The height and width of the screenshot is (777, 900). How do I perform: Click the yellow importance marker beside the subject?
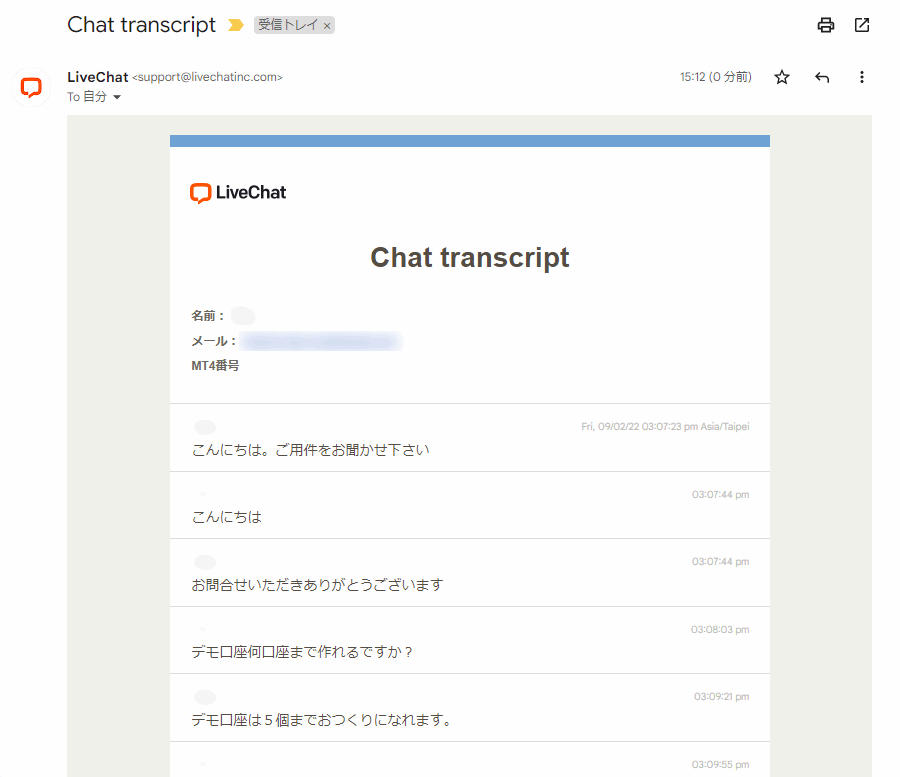pos(234,25)
